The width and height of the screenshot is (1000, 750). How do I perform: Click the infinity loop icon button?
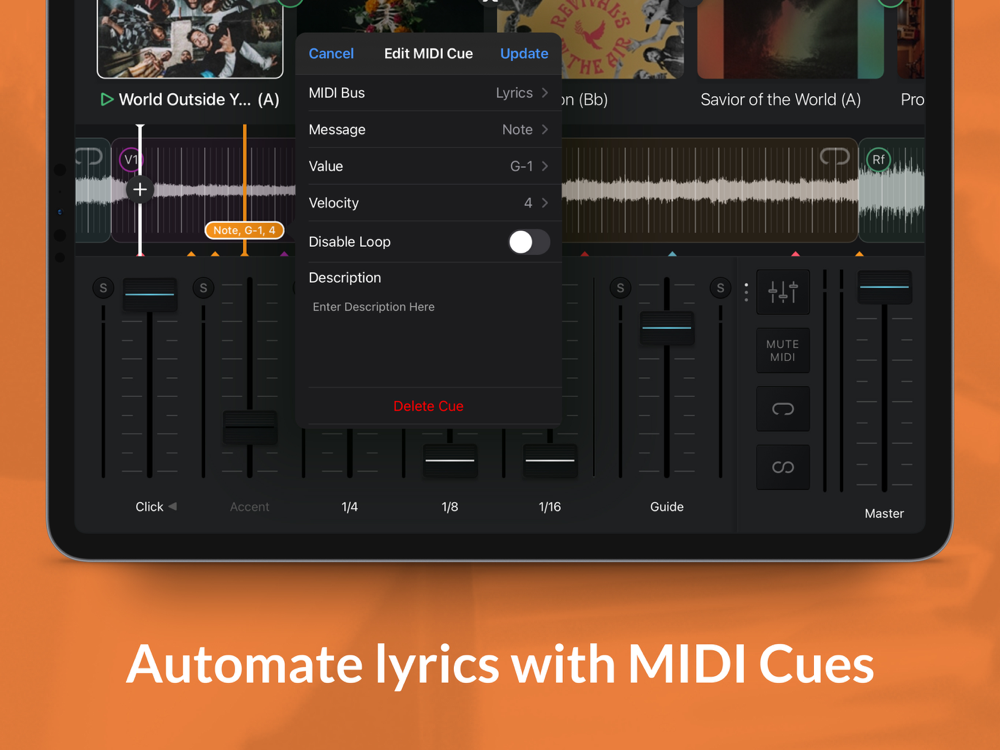coord(783,467)
